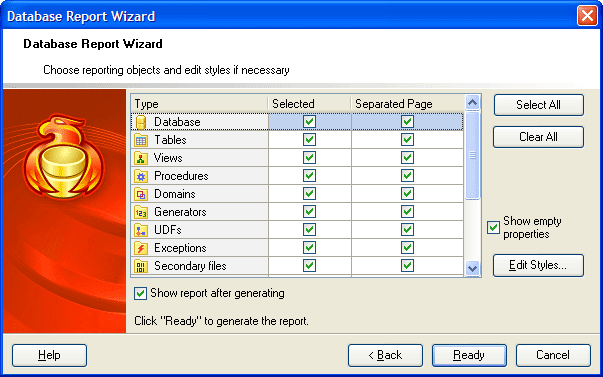Click the Procedures gear folder icon
This screenshot has width=603, height=377.
point(141,176)
